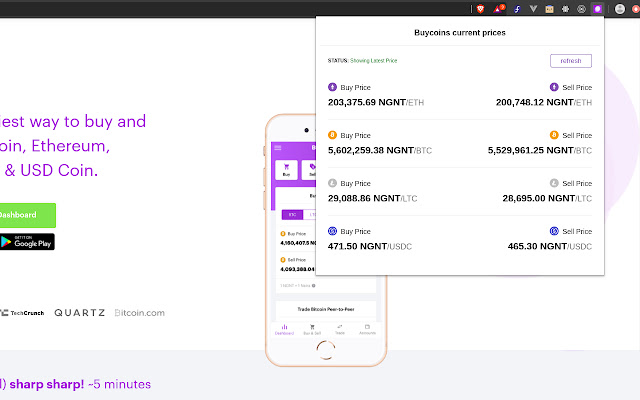Click the Bitcoin icon by phone mockup Sell Price

click(x=282, y=260)
